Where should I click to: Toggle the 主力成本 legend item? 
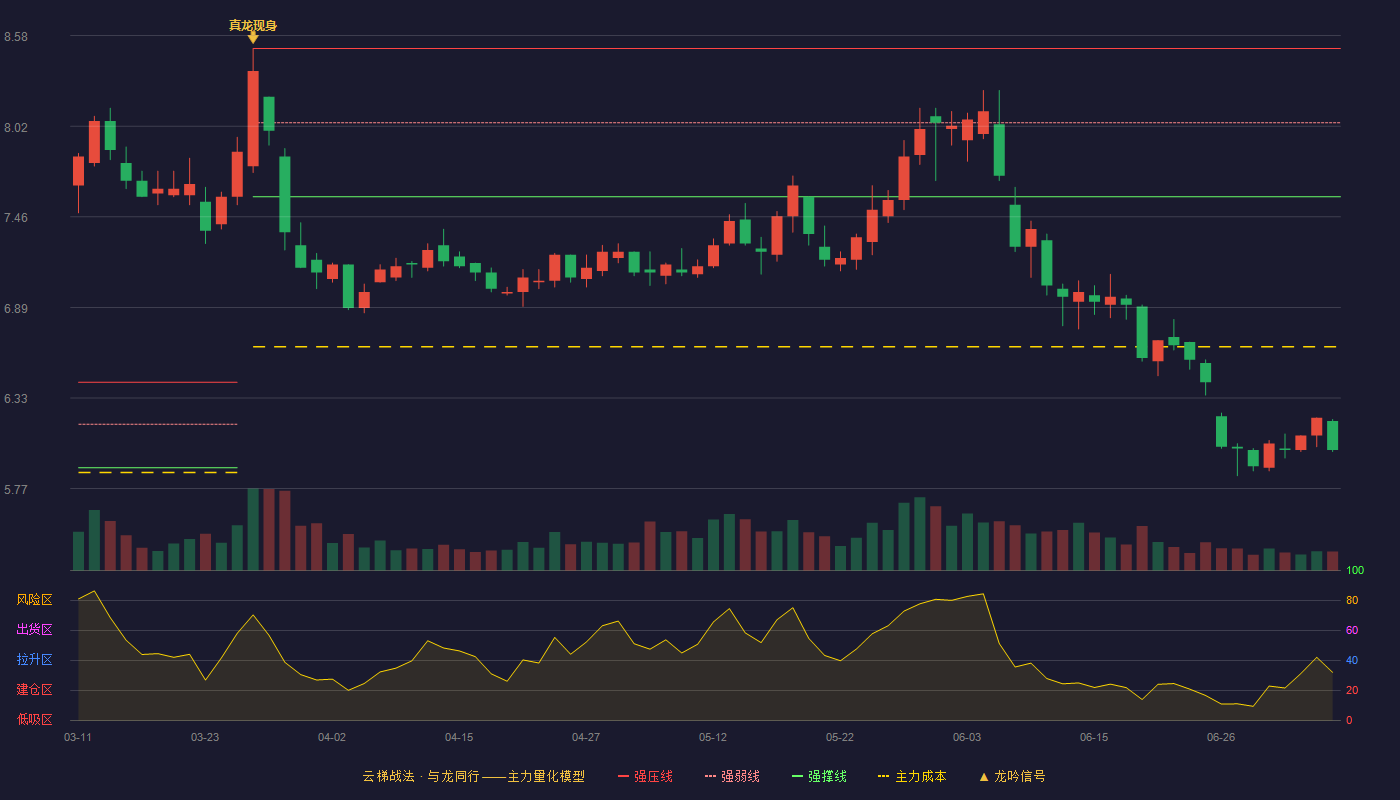coord(911,776)
